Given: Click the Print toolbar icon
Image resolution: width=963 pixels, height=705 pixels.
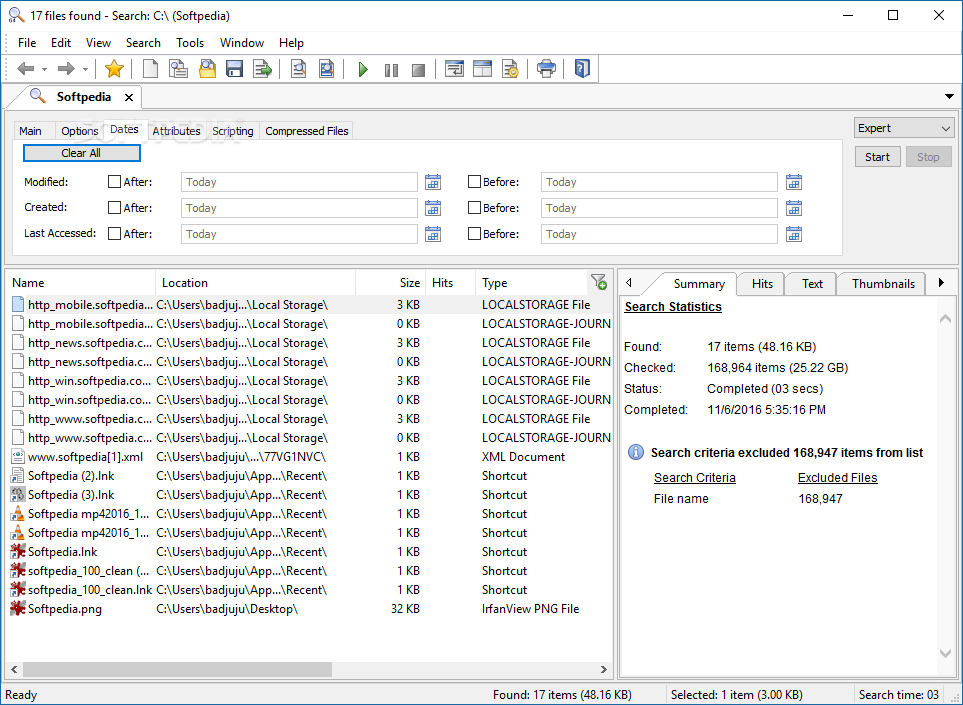Looking at the screenshot, I should [547, 69].
